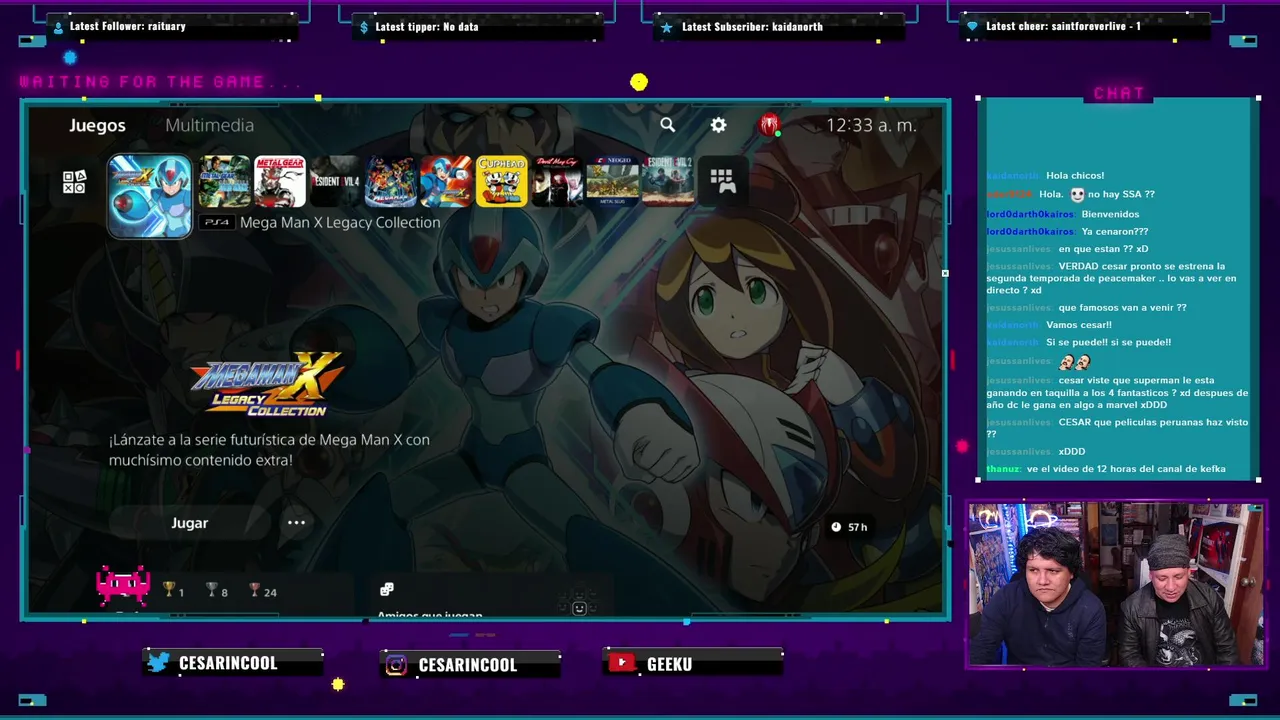The image size is (1280, 720).
Task: Click the 12:33 a. m. clock
Action: [871, 125]
